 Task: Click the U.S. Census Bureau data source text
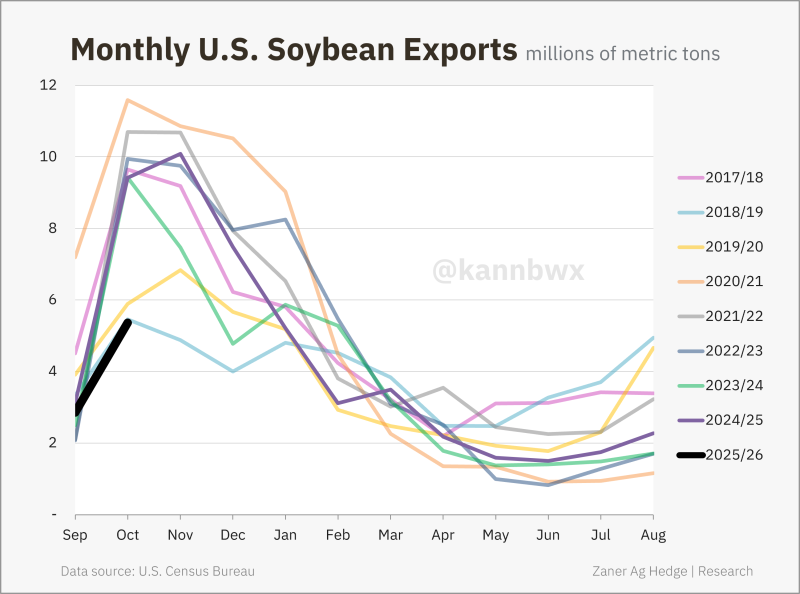157,571
